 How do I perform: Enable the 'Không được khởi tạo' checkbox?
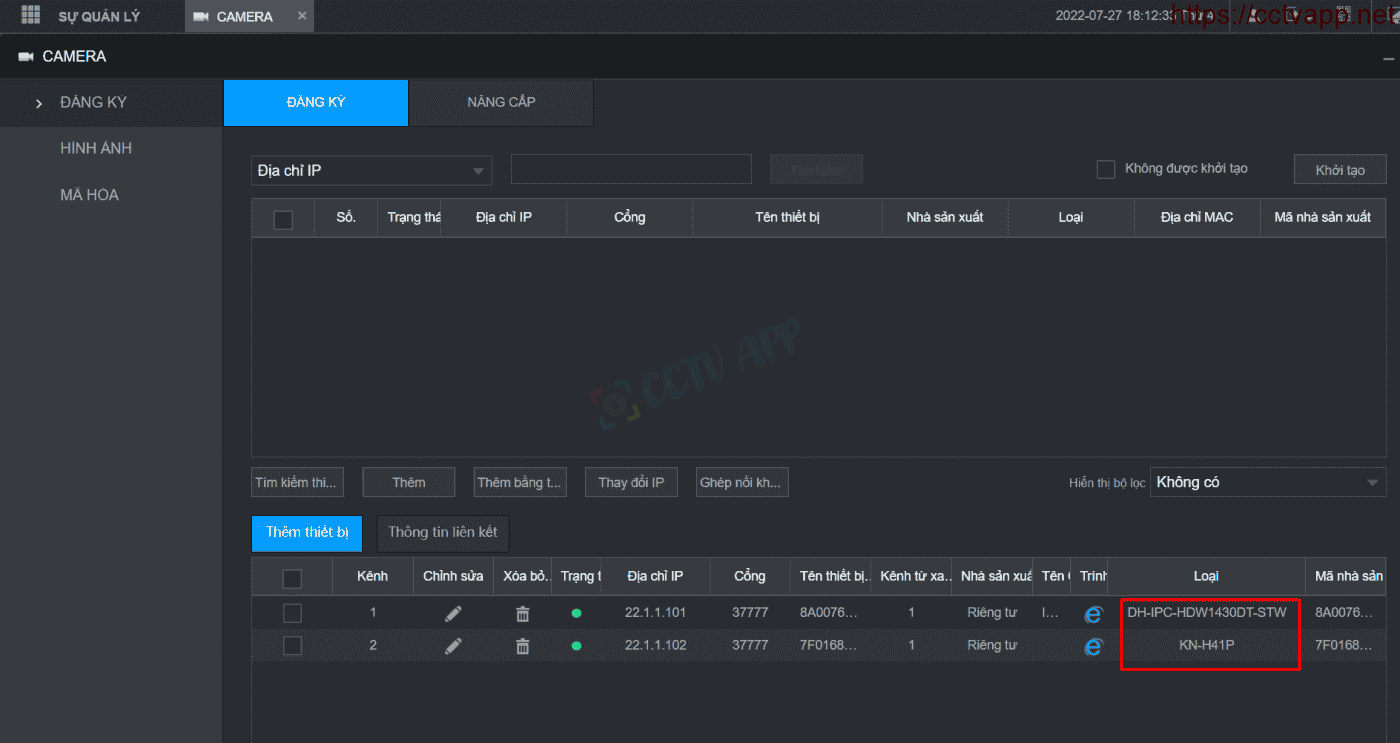point(1105,169)
